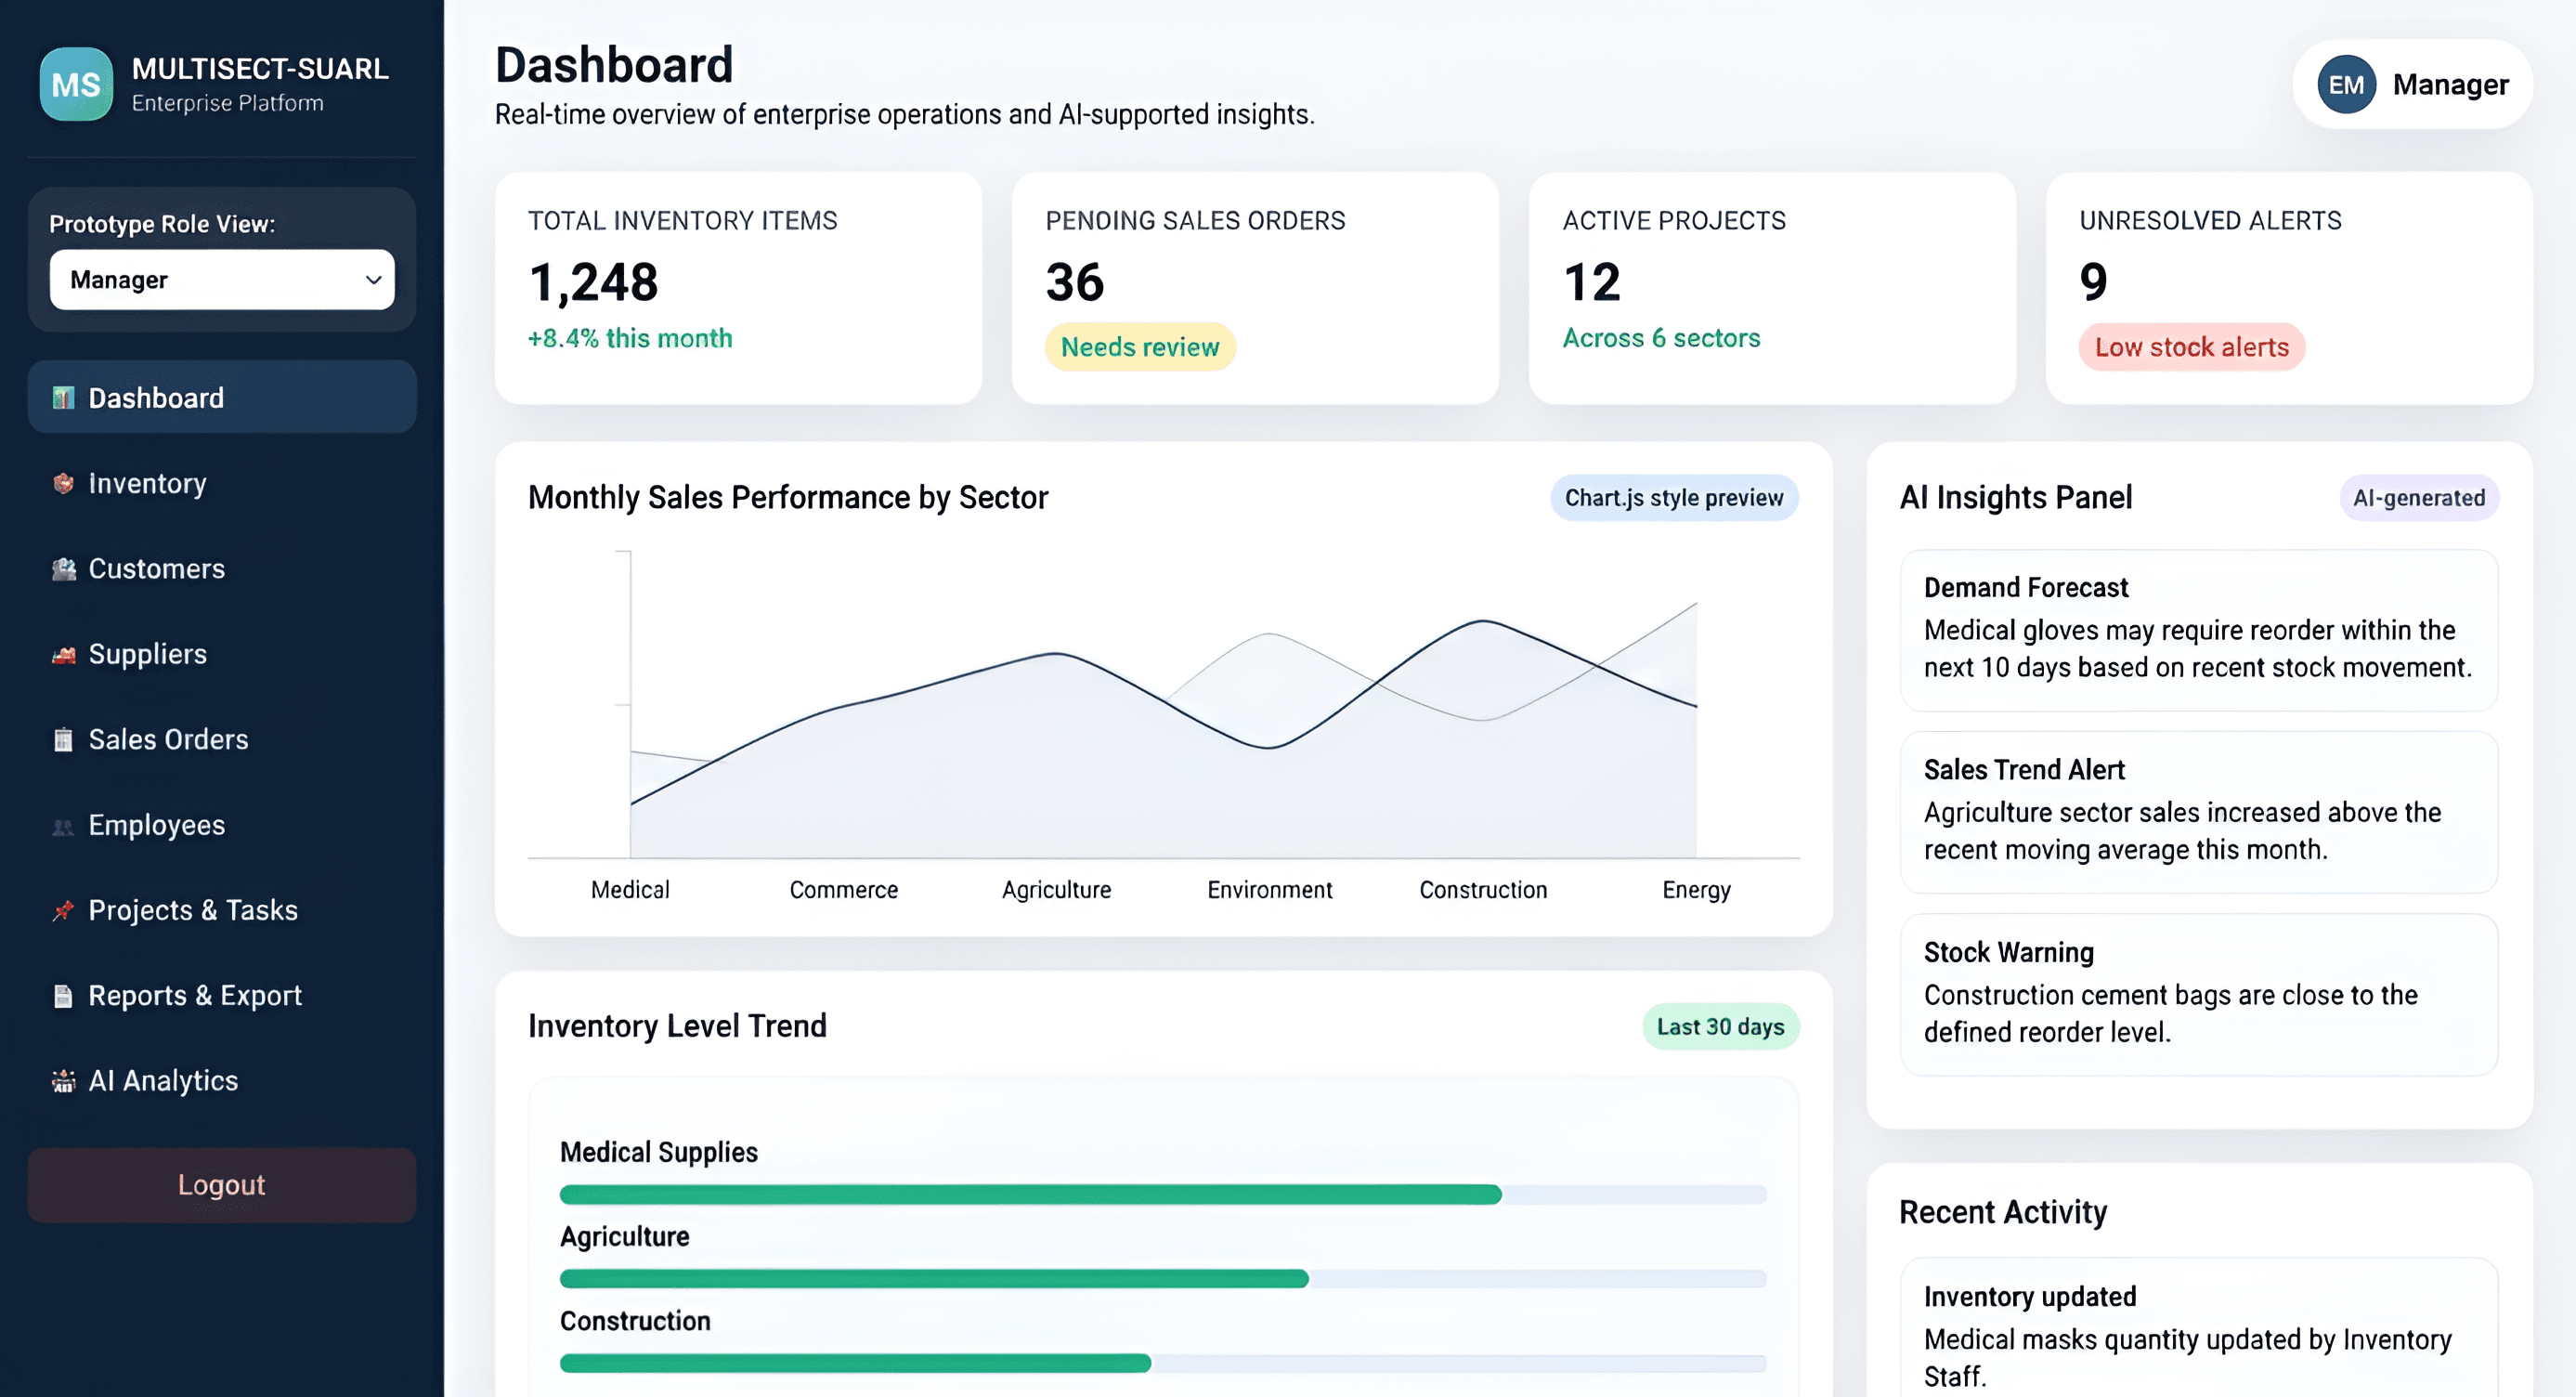Image resolution: width=2576 pixels, height=1397 pixels.
Task: Click the Customers people icon
Action: point(63,569)
